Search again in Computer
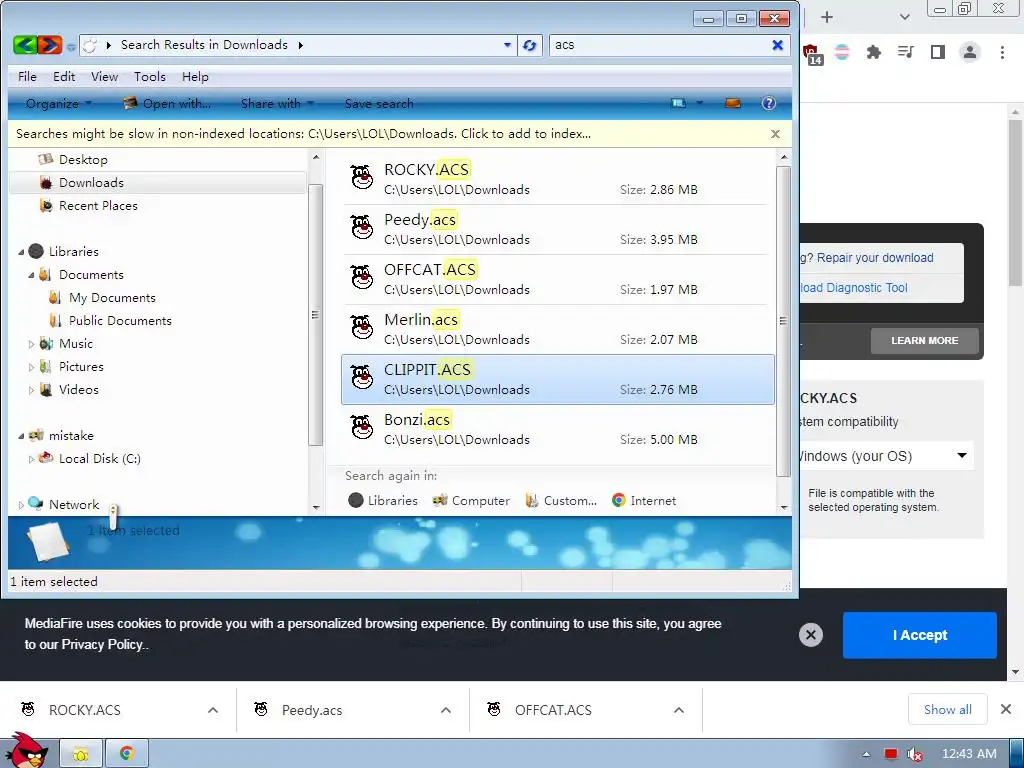This screenshot has width=1024, height=768. 471,501
